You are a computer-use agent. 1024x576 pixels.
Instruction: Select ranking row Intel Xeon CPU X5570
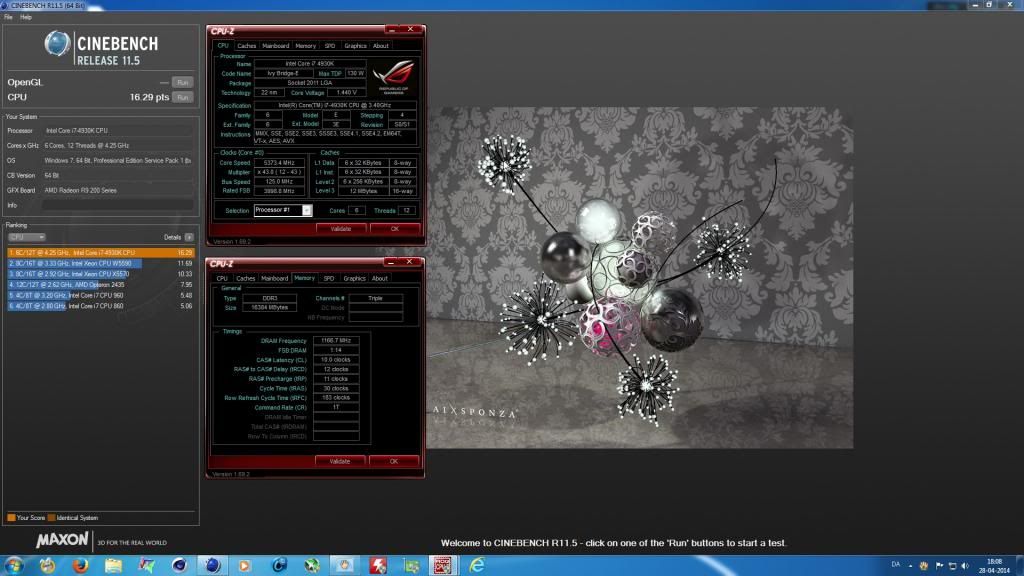point(101,274)
